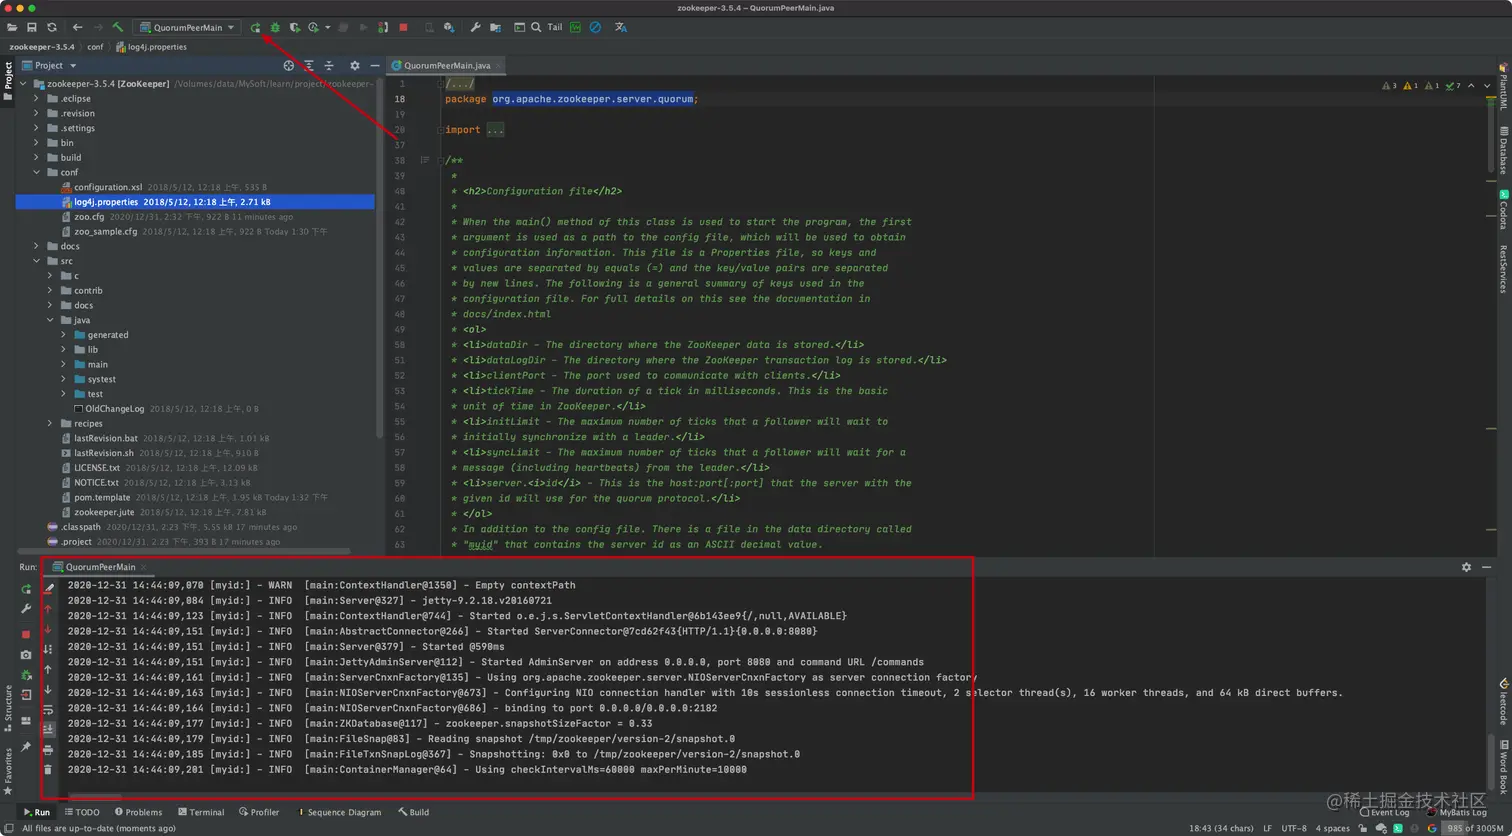Start debugging with the green bug icon
The image size is (1512, 836).
click(275, 28)
